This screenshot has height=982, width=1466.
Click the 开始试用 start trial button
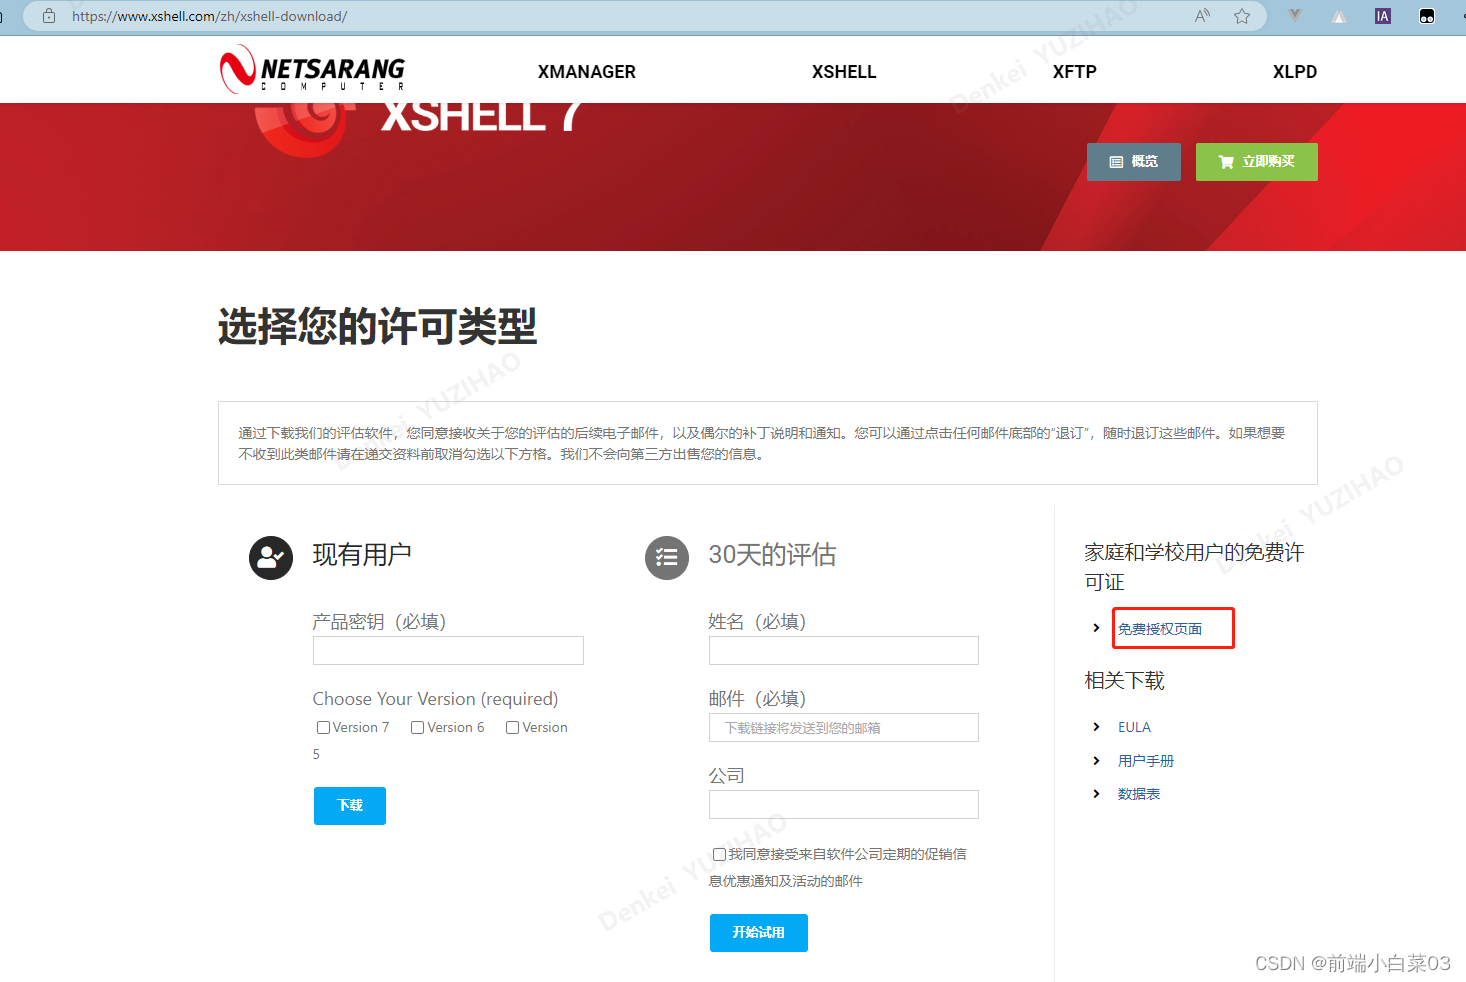click(x=759, y=933)
